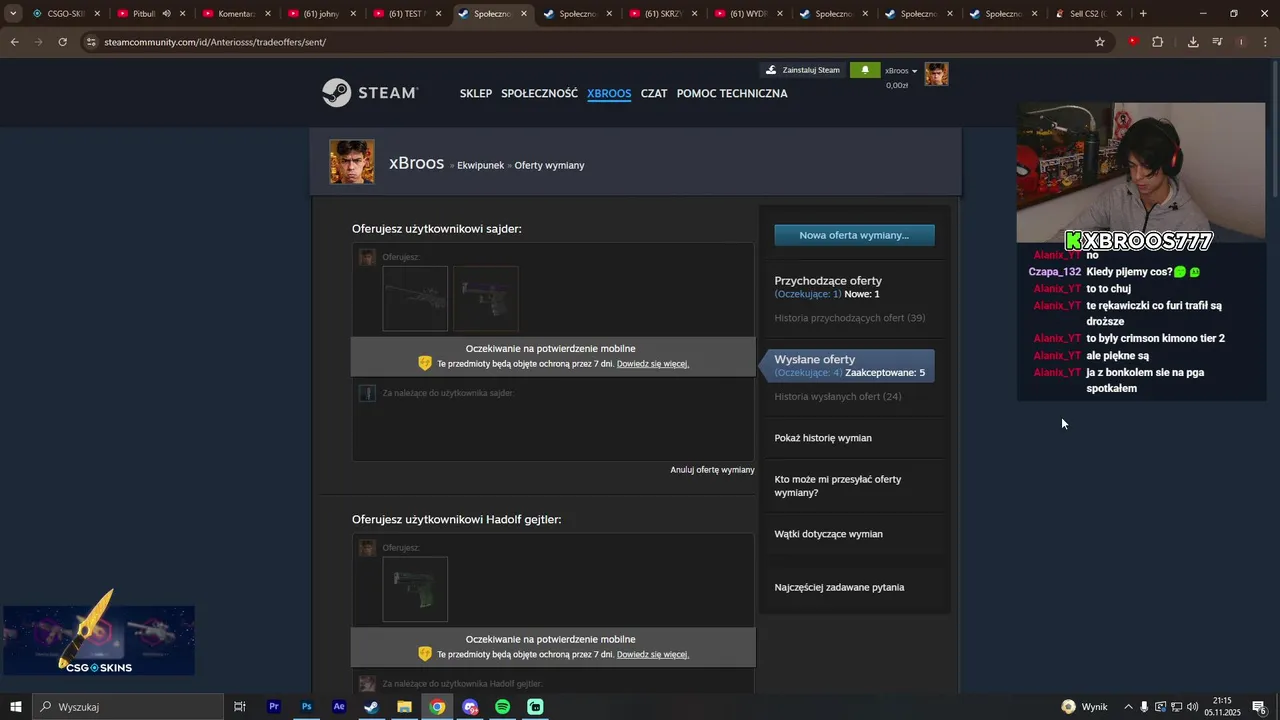This screenshot has height=720, width=1280.
Task: Click the site info icon in address bar
Action: [x=91, y=42]
